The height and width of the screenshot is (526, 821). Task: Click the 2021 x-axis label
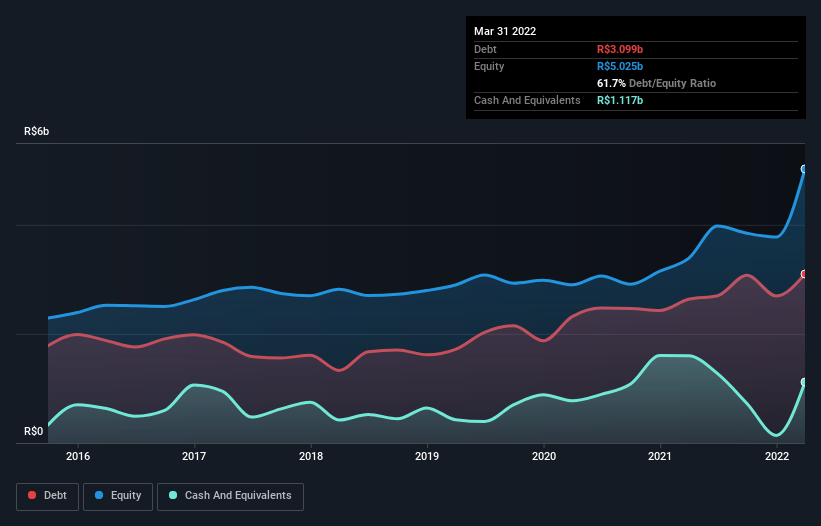(660, 456)
